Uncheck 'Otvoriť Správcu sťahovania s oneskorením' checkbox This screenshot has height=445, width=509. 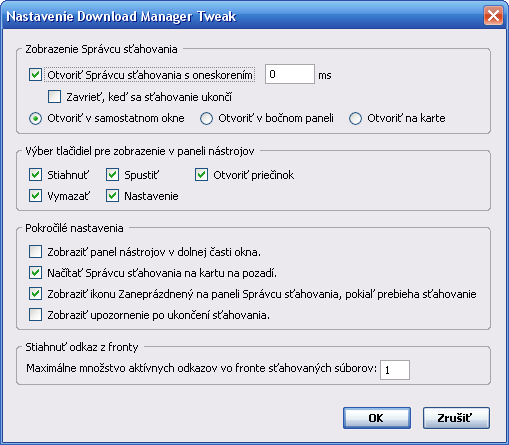pos(35,75)
